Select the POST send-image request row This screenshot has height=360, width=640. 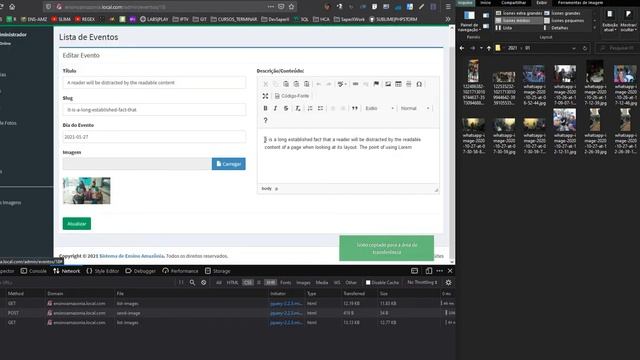click(x=228, y=313)
